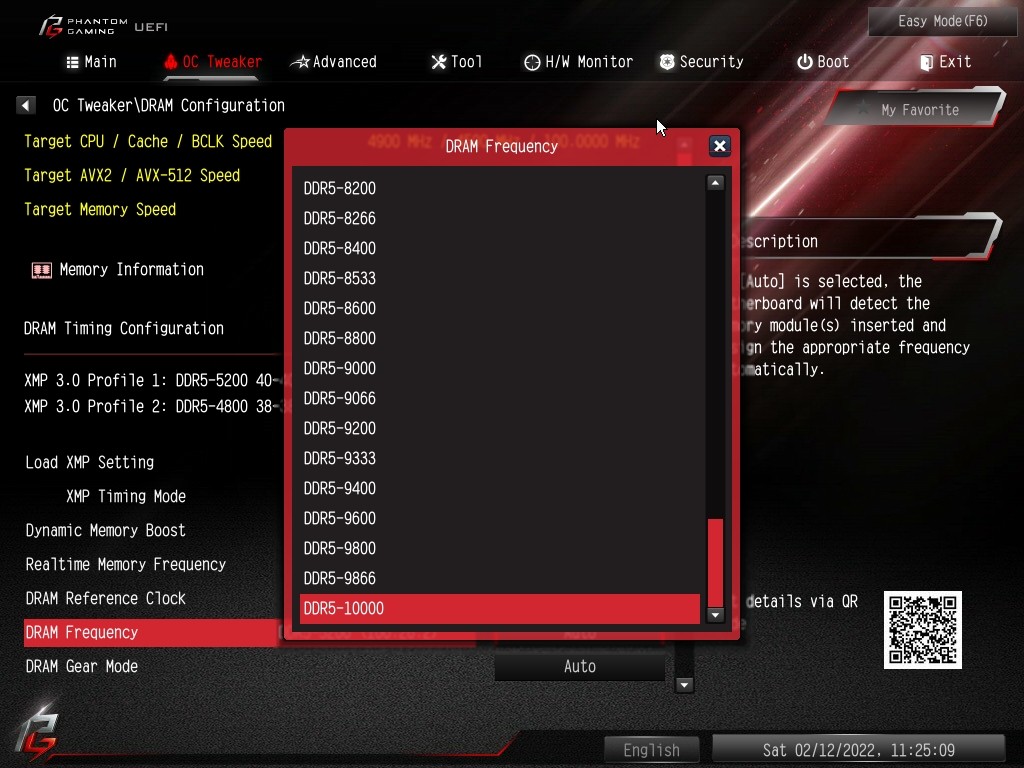This screenshot has width=1024, height=768.
Task: Click the settings page scroll down arrow
Action: [x=684, y=684]
